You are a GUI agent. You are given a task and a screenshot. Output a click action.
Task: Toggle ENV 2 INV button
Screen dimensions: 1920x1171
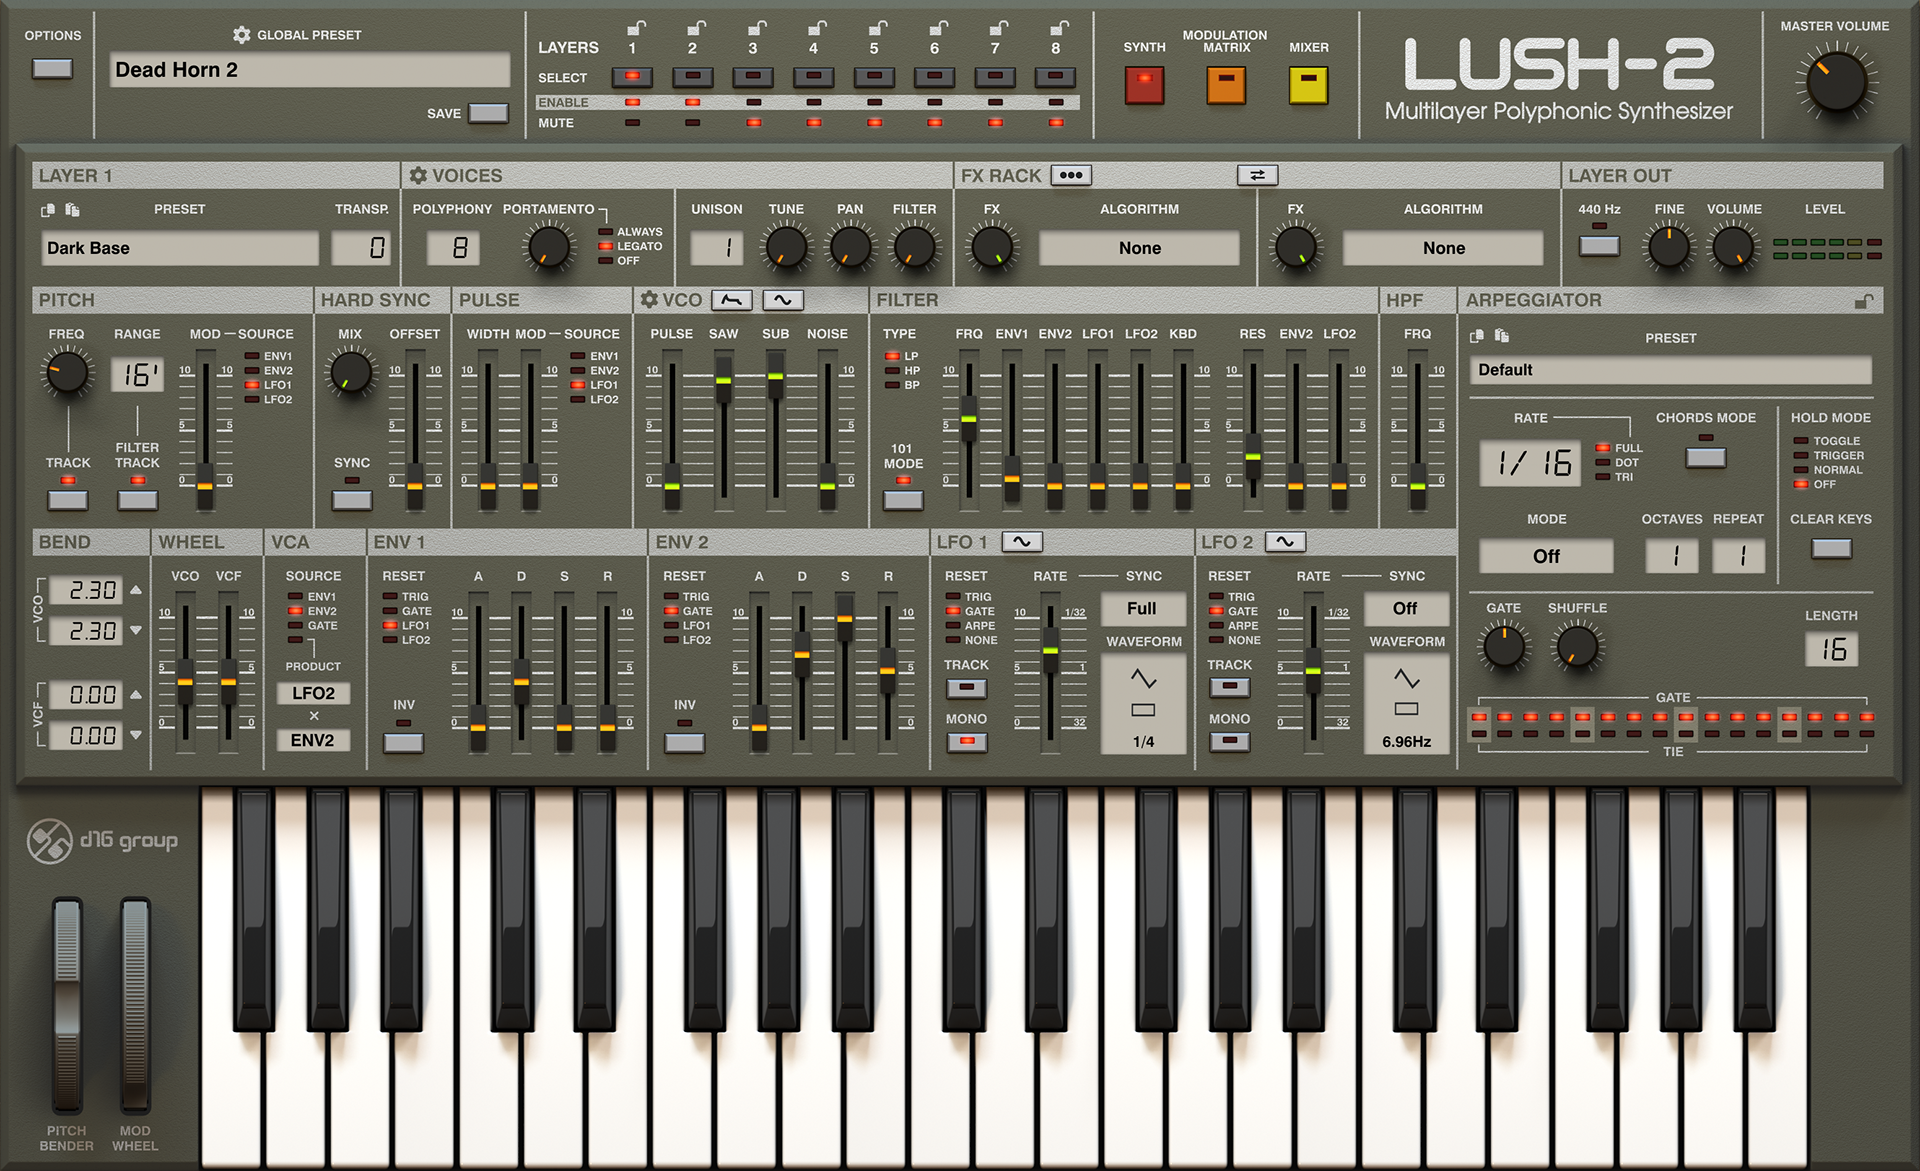(684, 743)
